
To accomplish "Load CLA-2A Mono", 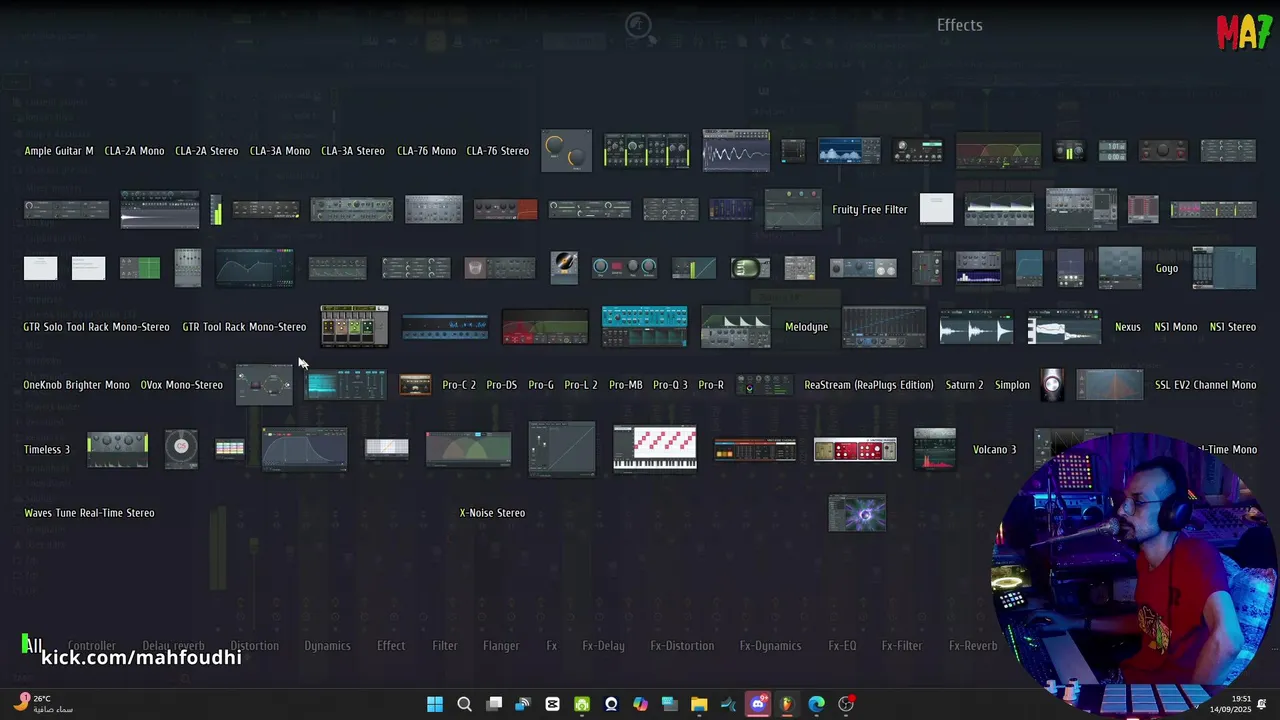I will click(134, 151).
